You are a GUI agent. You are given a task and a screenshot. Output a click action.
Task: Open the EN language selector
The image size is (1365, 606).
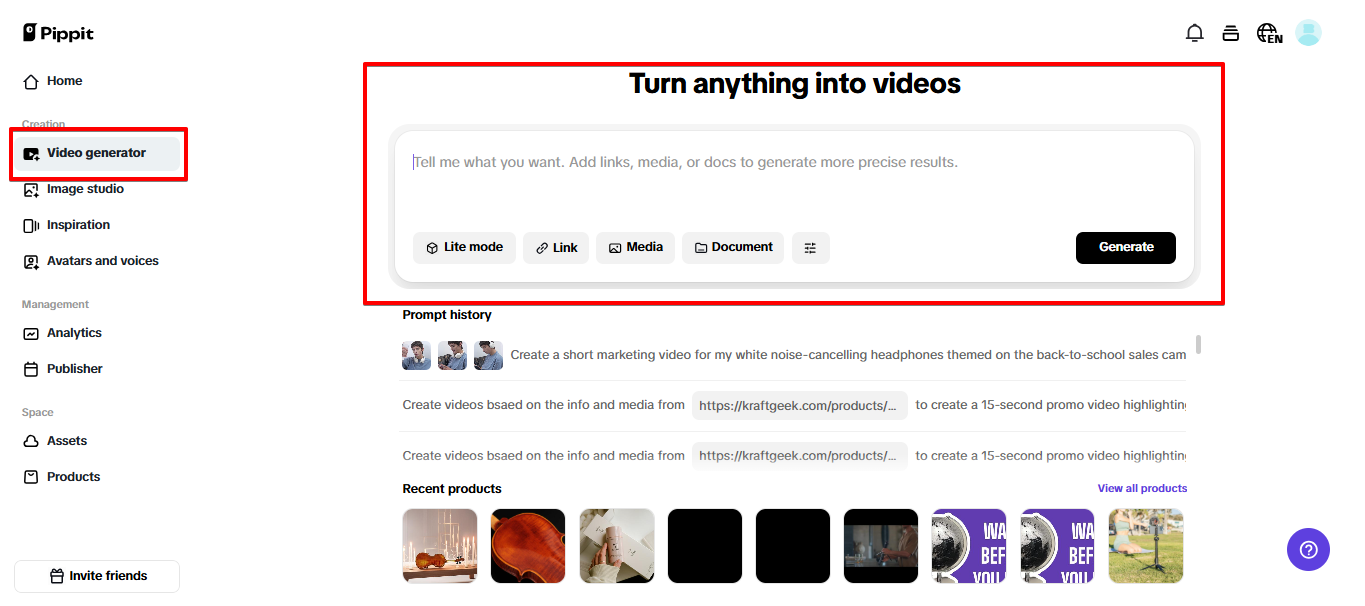(x=1268, y=32)
